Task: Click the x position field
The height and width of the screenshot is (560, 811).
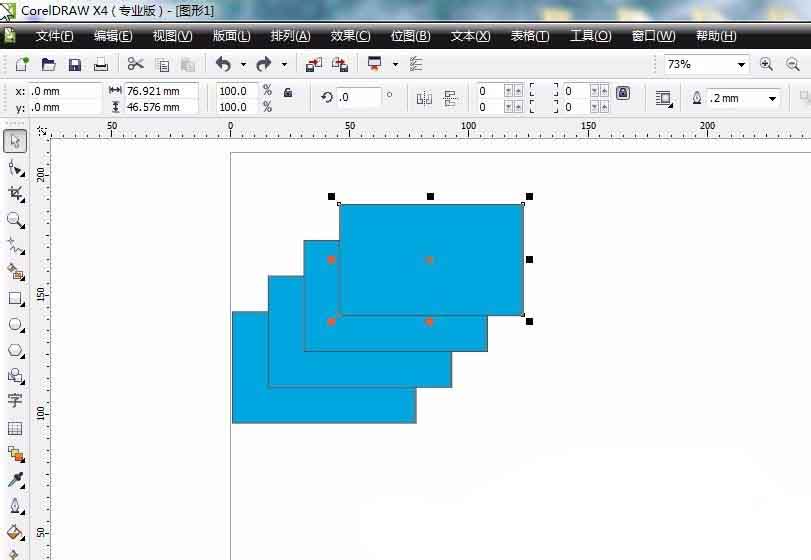Action: pos(65,91)
